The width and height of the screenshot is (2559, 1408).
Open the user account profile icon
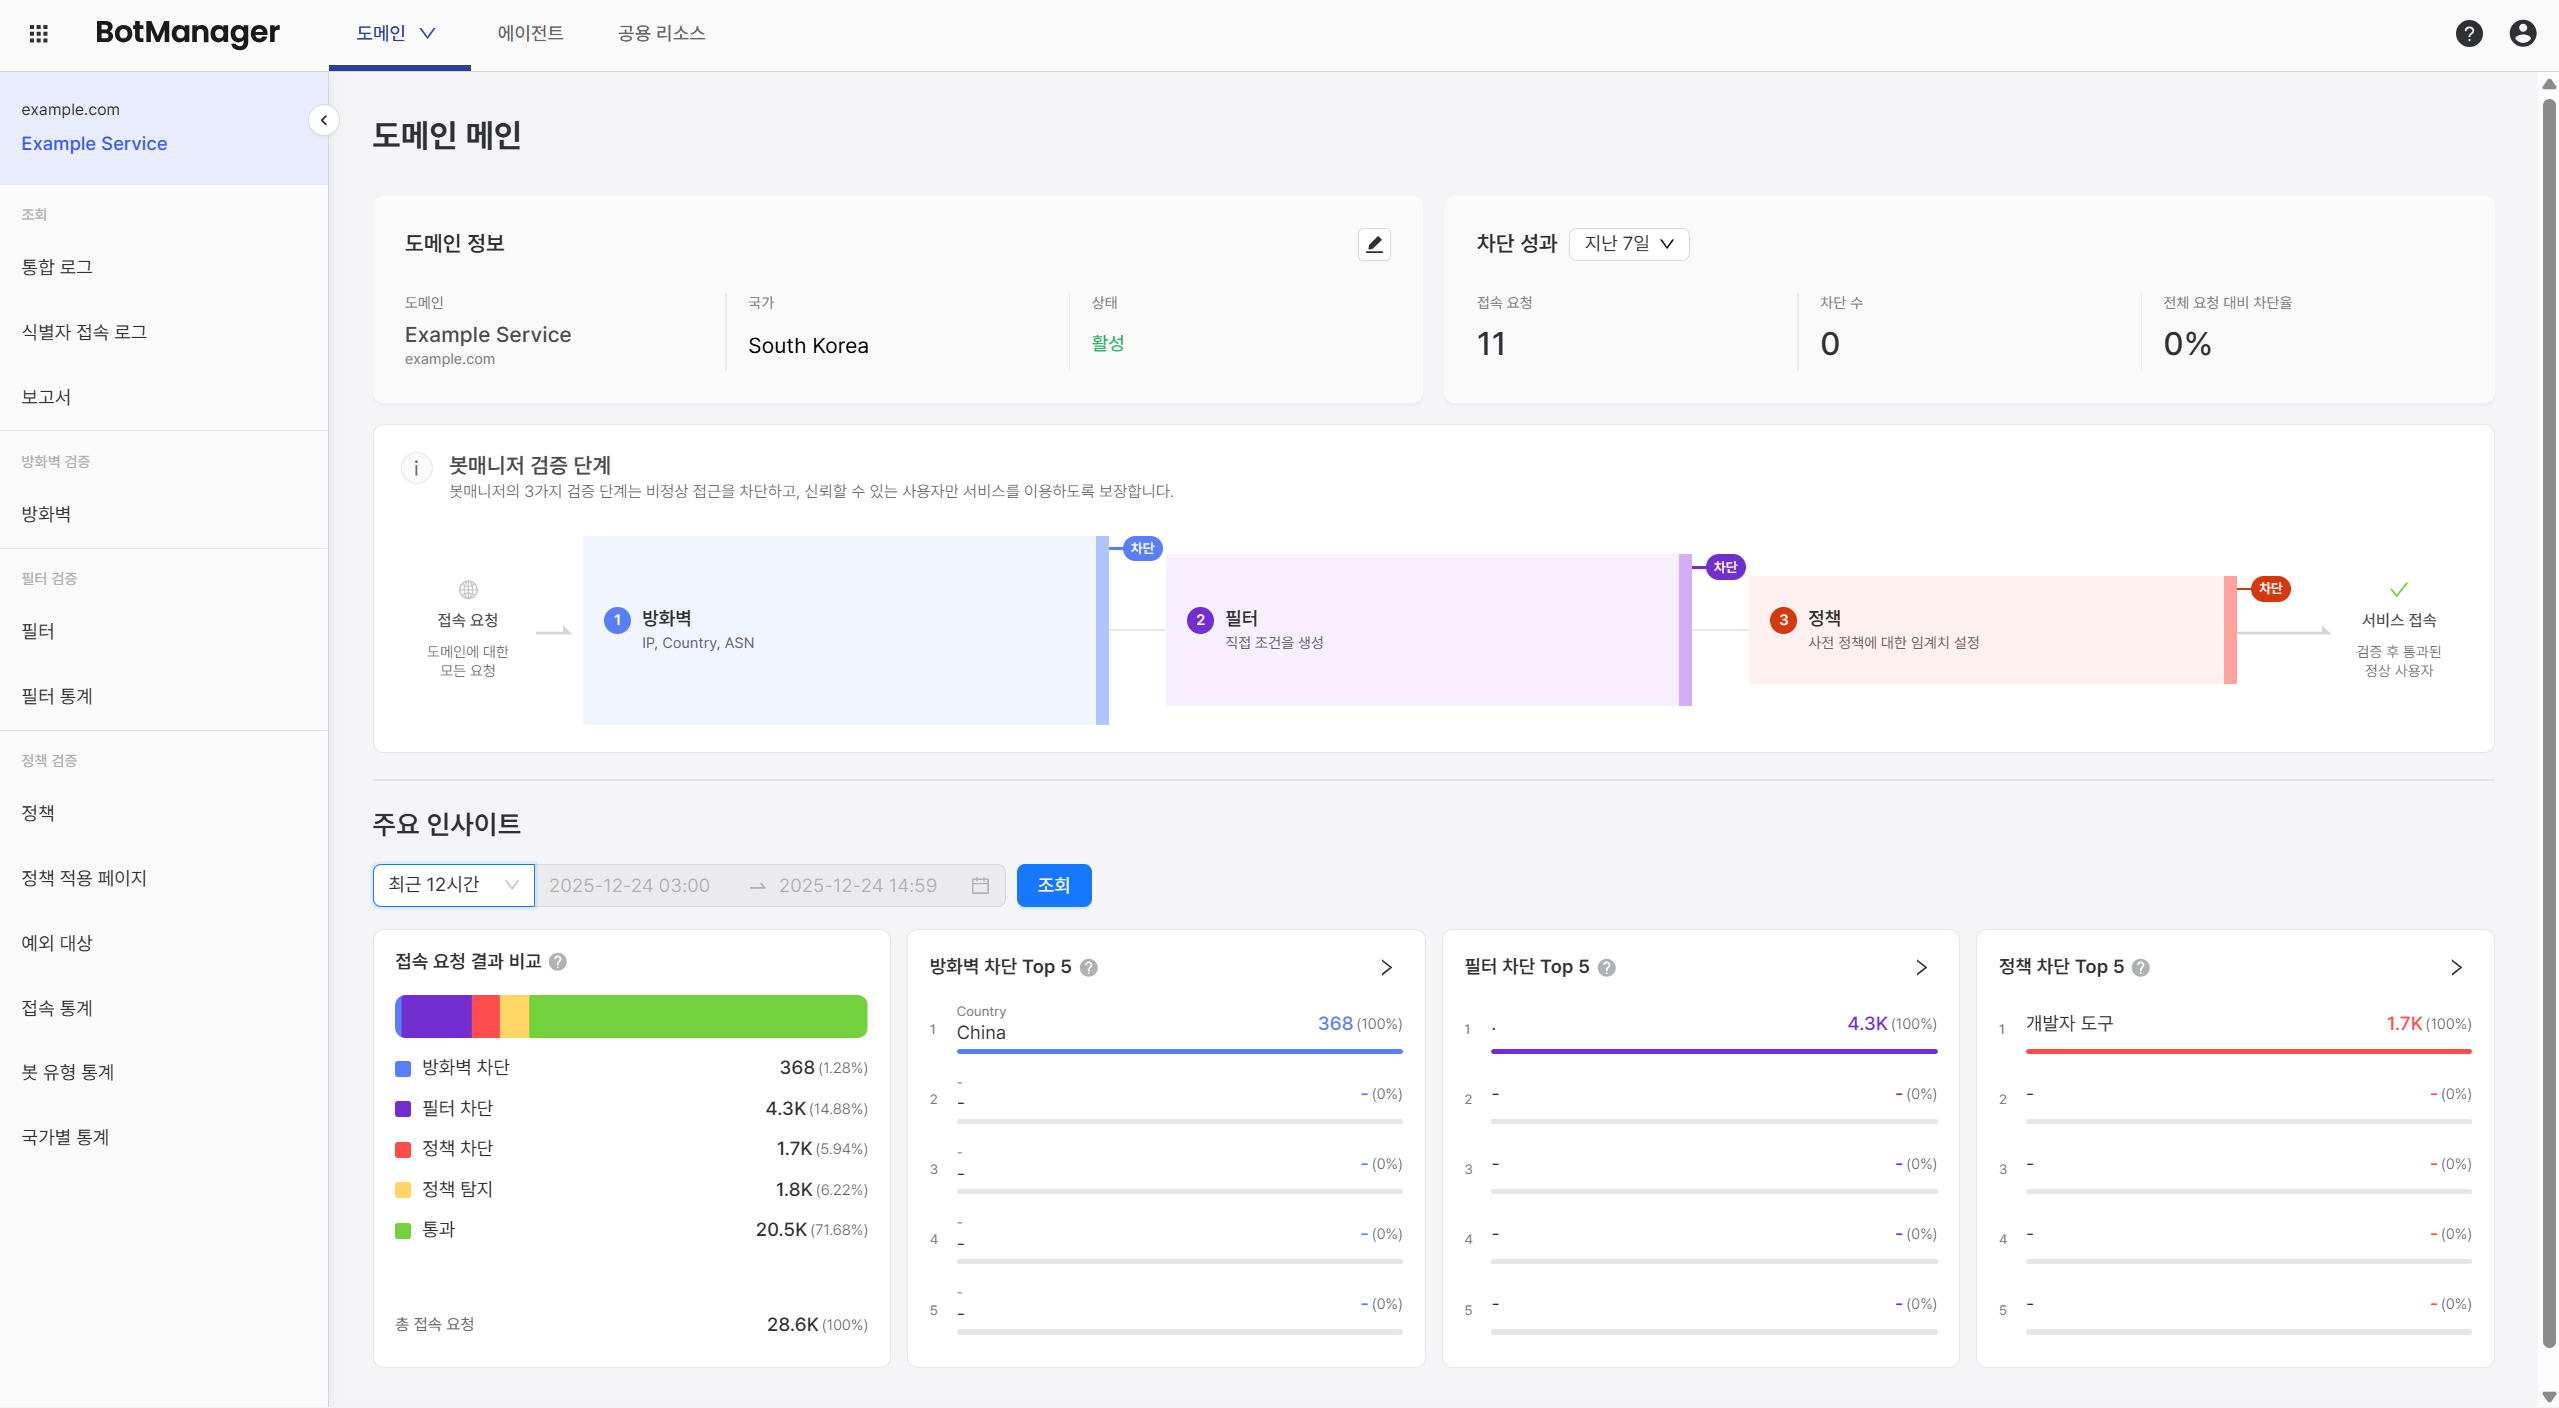pos(2522,33)
